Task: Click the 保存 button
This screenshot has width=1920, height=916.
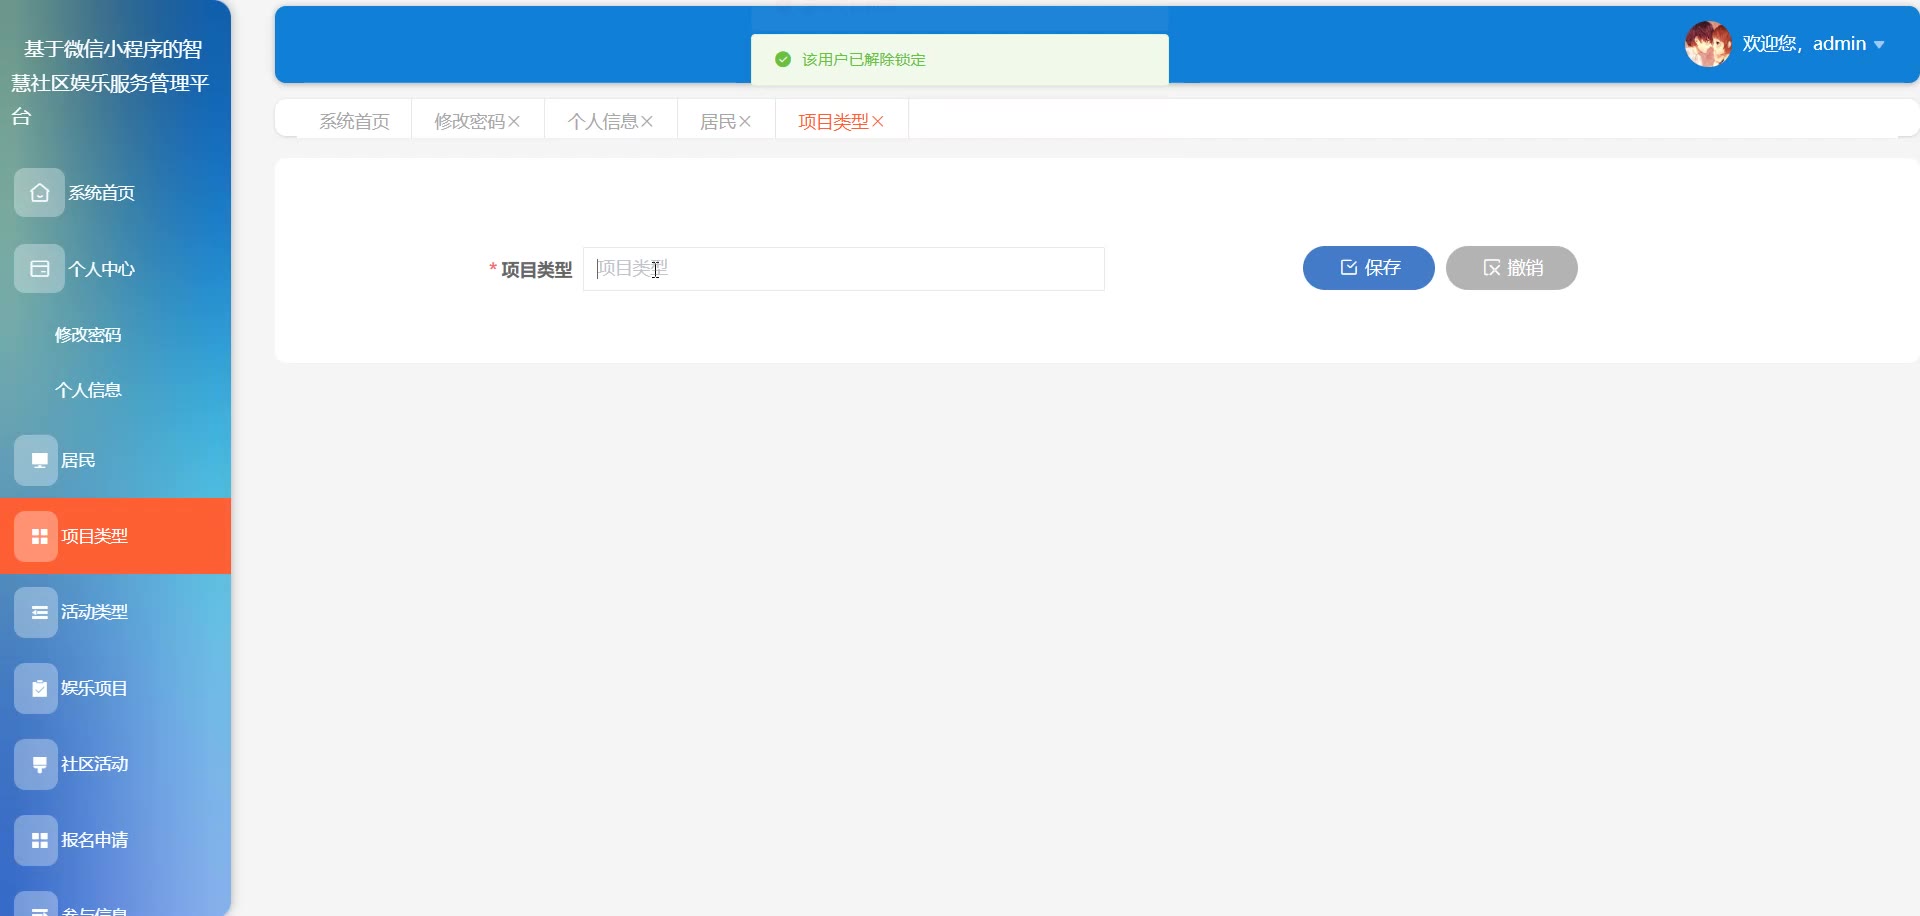Action: coord(1368,268)
